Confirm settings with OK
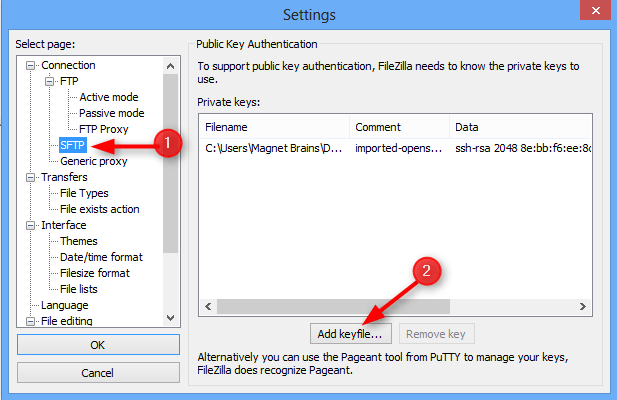Image resolution: width=617 pixels, height=400 pixels. coord(98,345)
